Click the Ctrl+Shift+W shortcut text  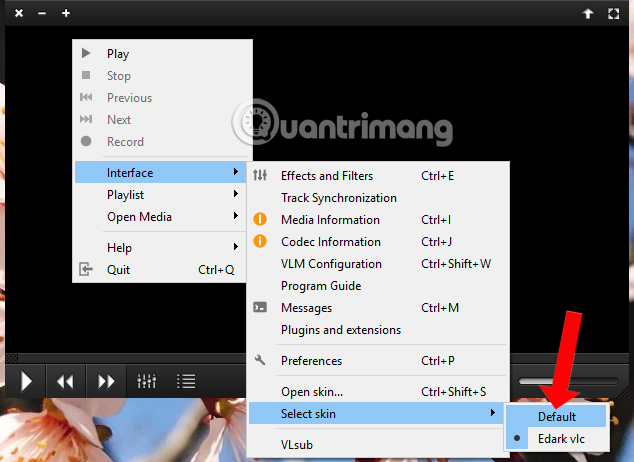click(456, 264)
